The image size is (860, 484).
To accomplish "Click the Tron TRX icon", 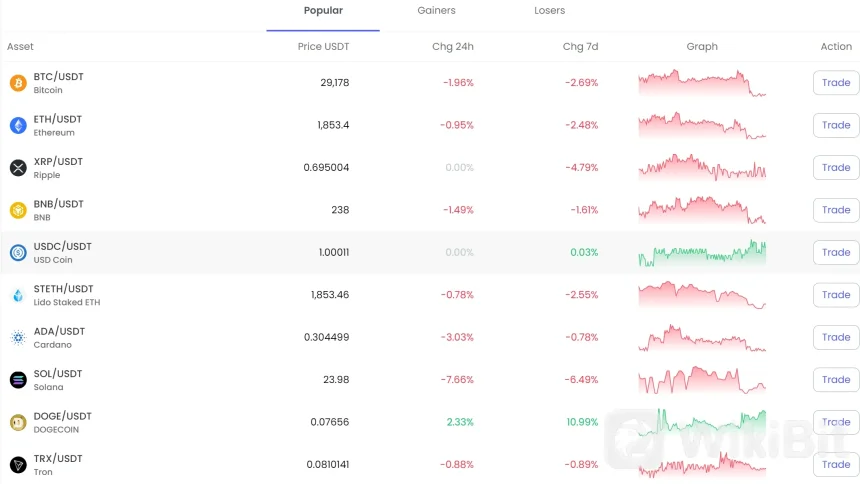I will point(18,465).
